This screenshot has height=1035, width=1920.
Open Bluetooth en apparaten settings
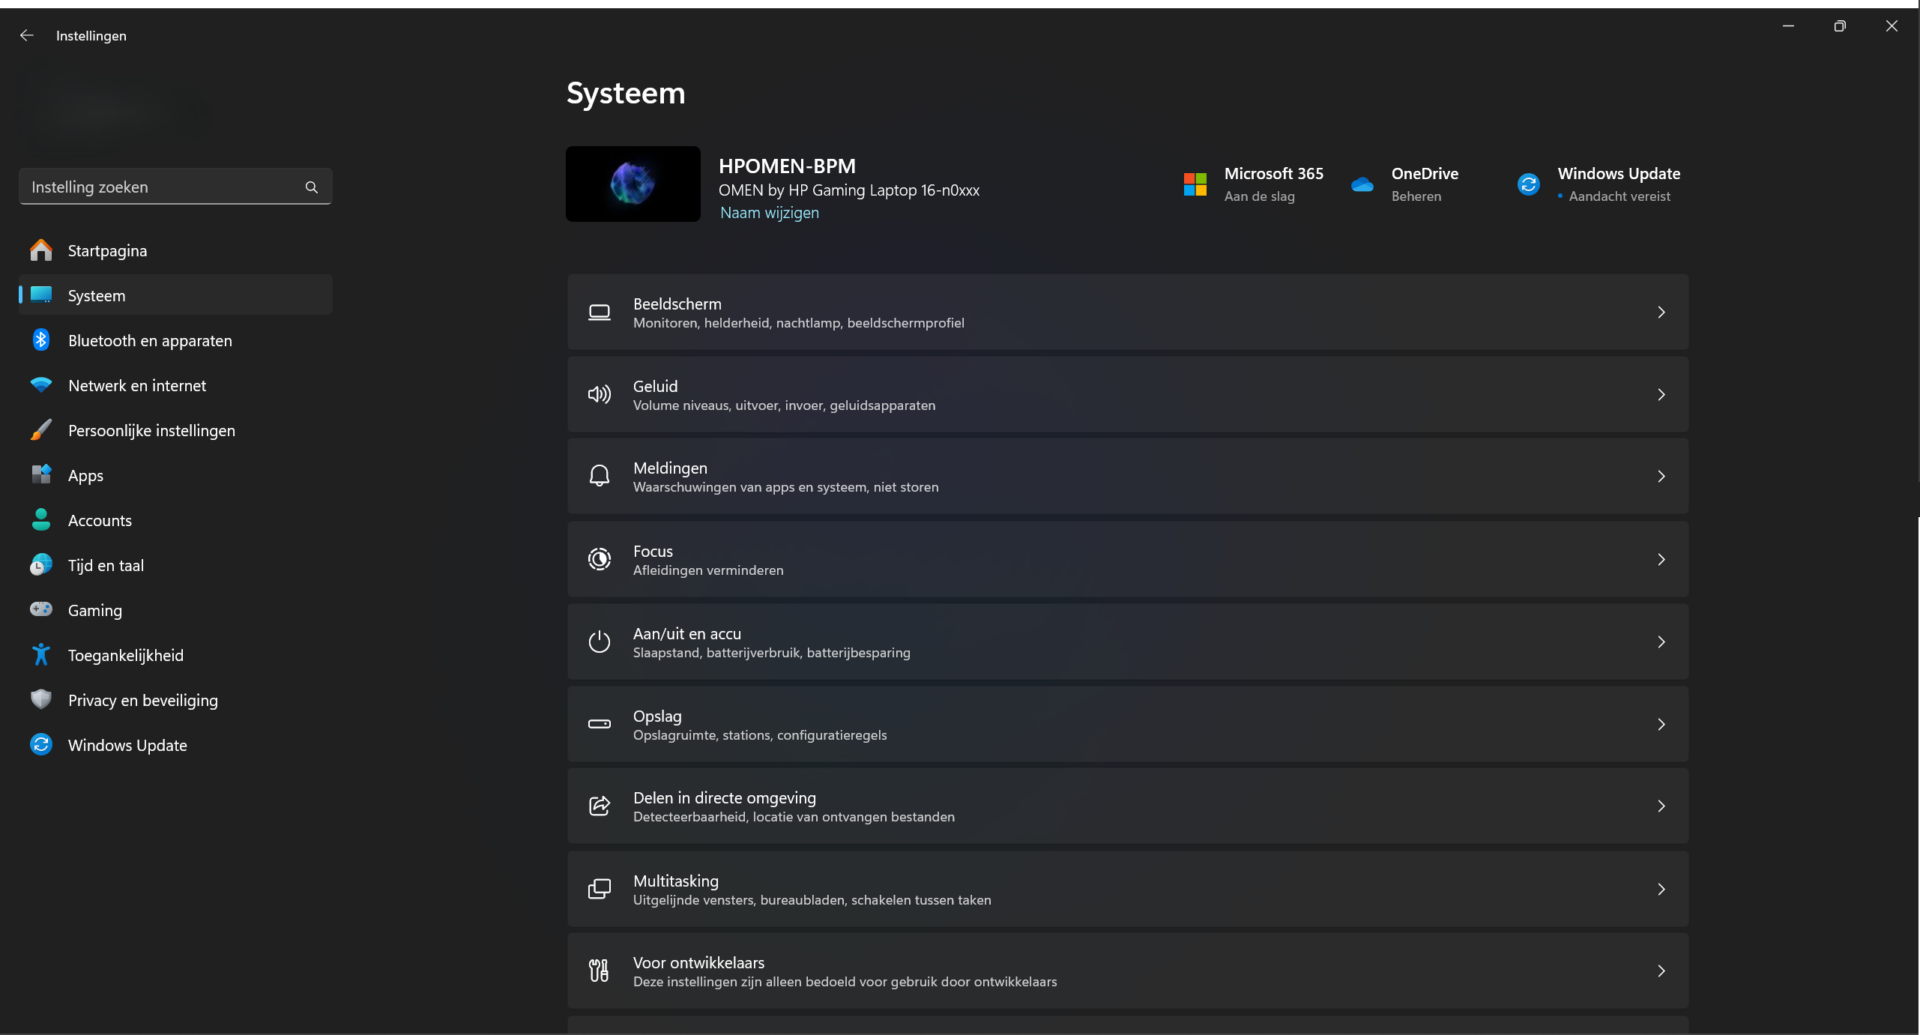pos(40,340)
